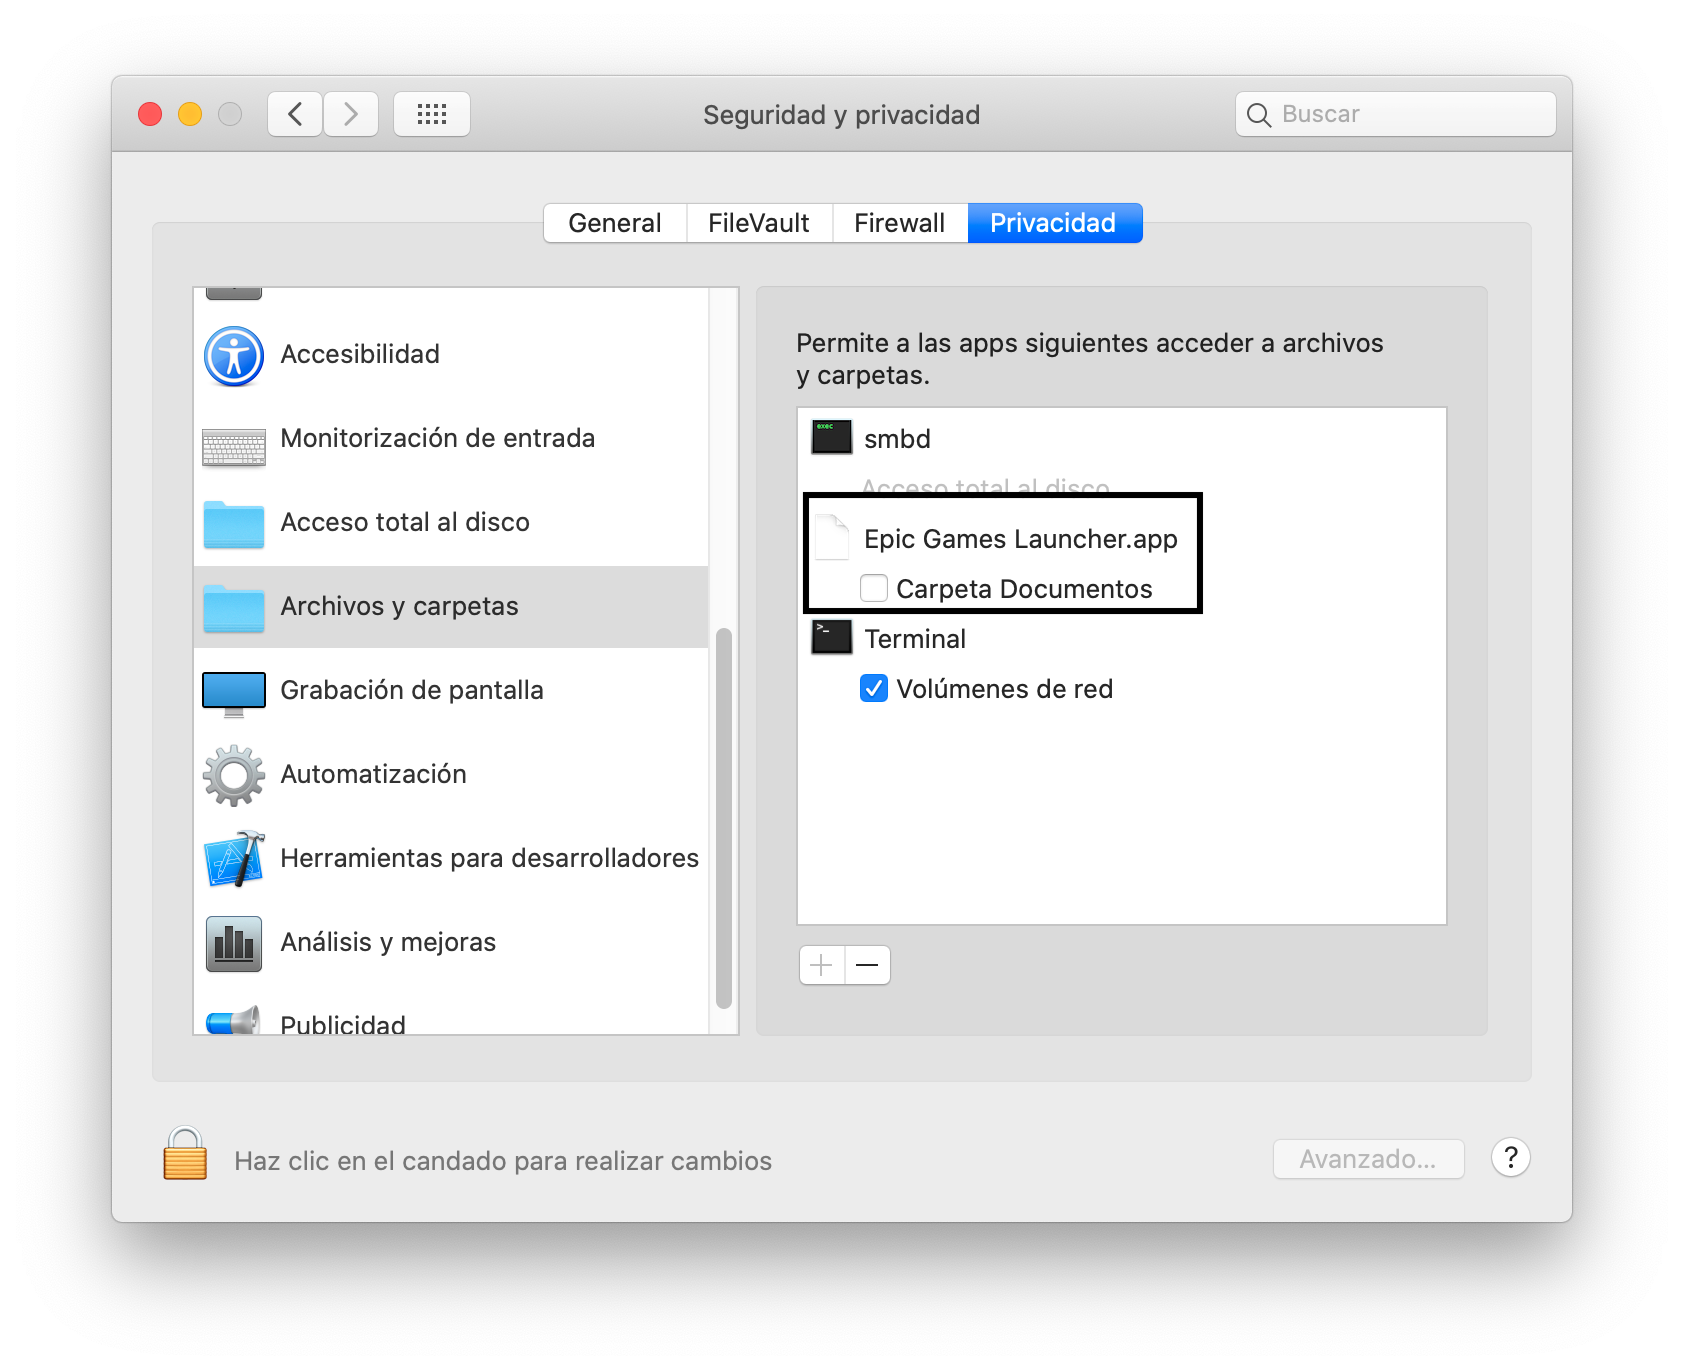The image size is (1684, 1370).
Task: Select Herramientas para desarrolladores category
Action: tap(451, 859)
